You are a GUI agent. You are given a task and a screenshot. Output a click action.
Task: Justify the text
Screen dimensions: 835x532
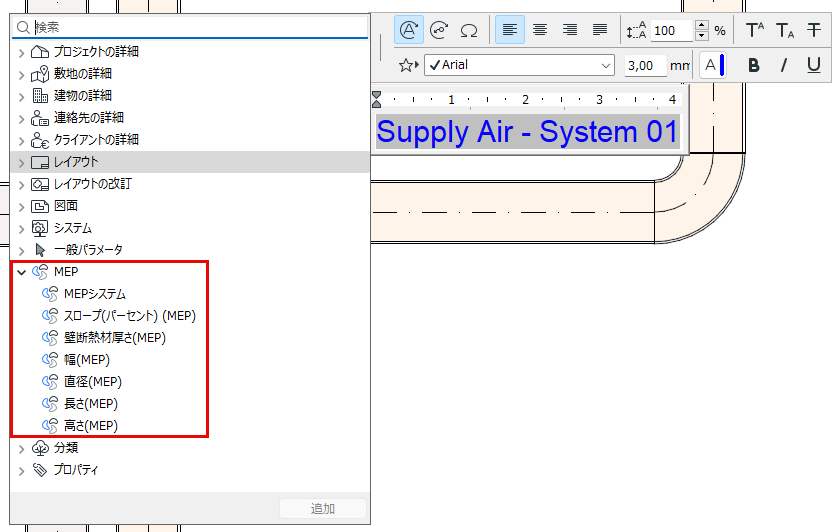click(x=600, y=30)
